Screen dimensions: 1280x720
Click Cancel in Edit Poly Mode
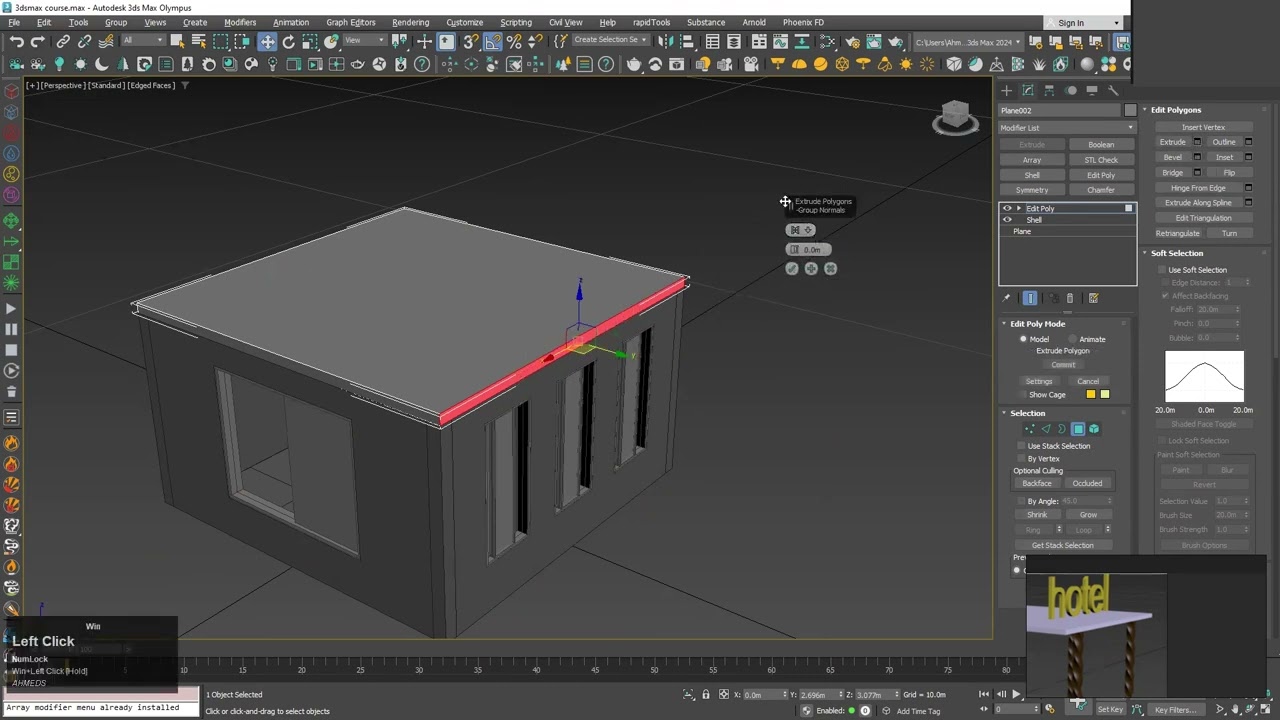pos(1088,381)
